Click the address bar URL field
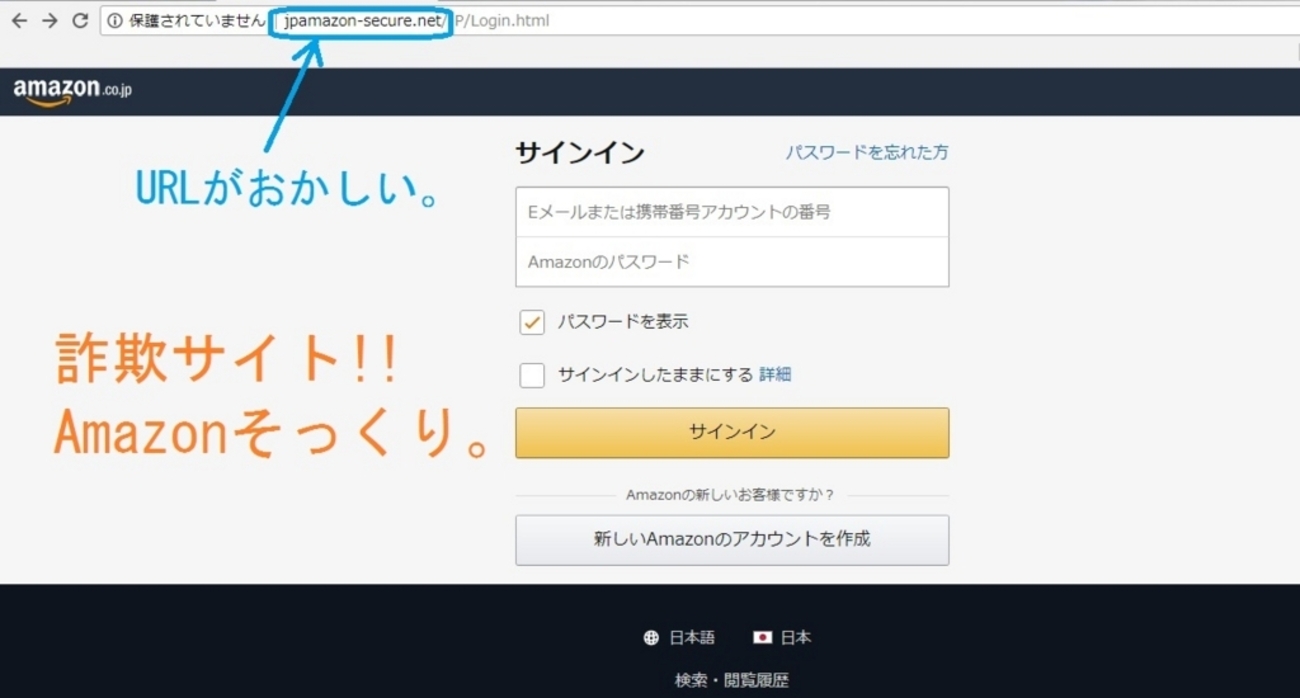Image resolution: width=1300 pixels, height=698 pixels. (x=700, y=21)
